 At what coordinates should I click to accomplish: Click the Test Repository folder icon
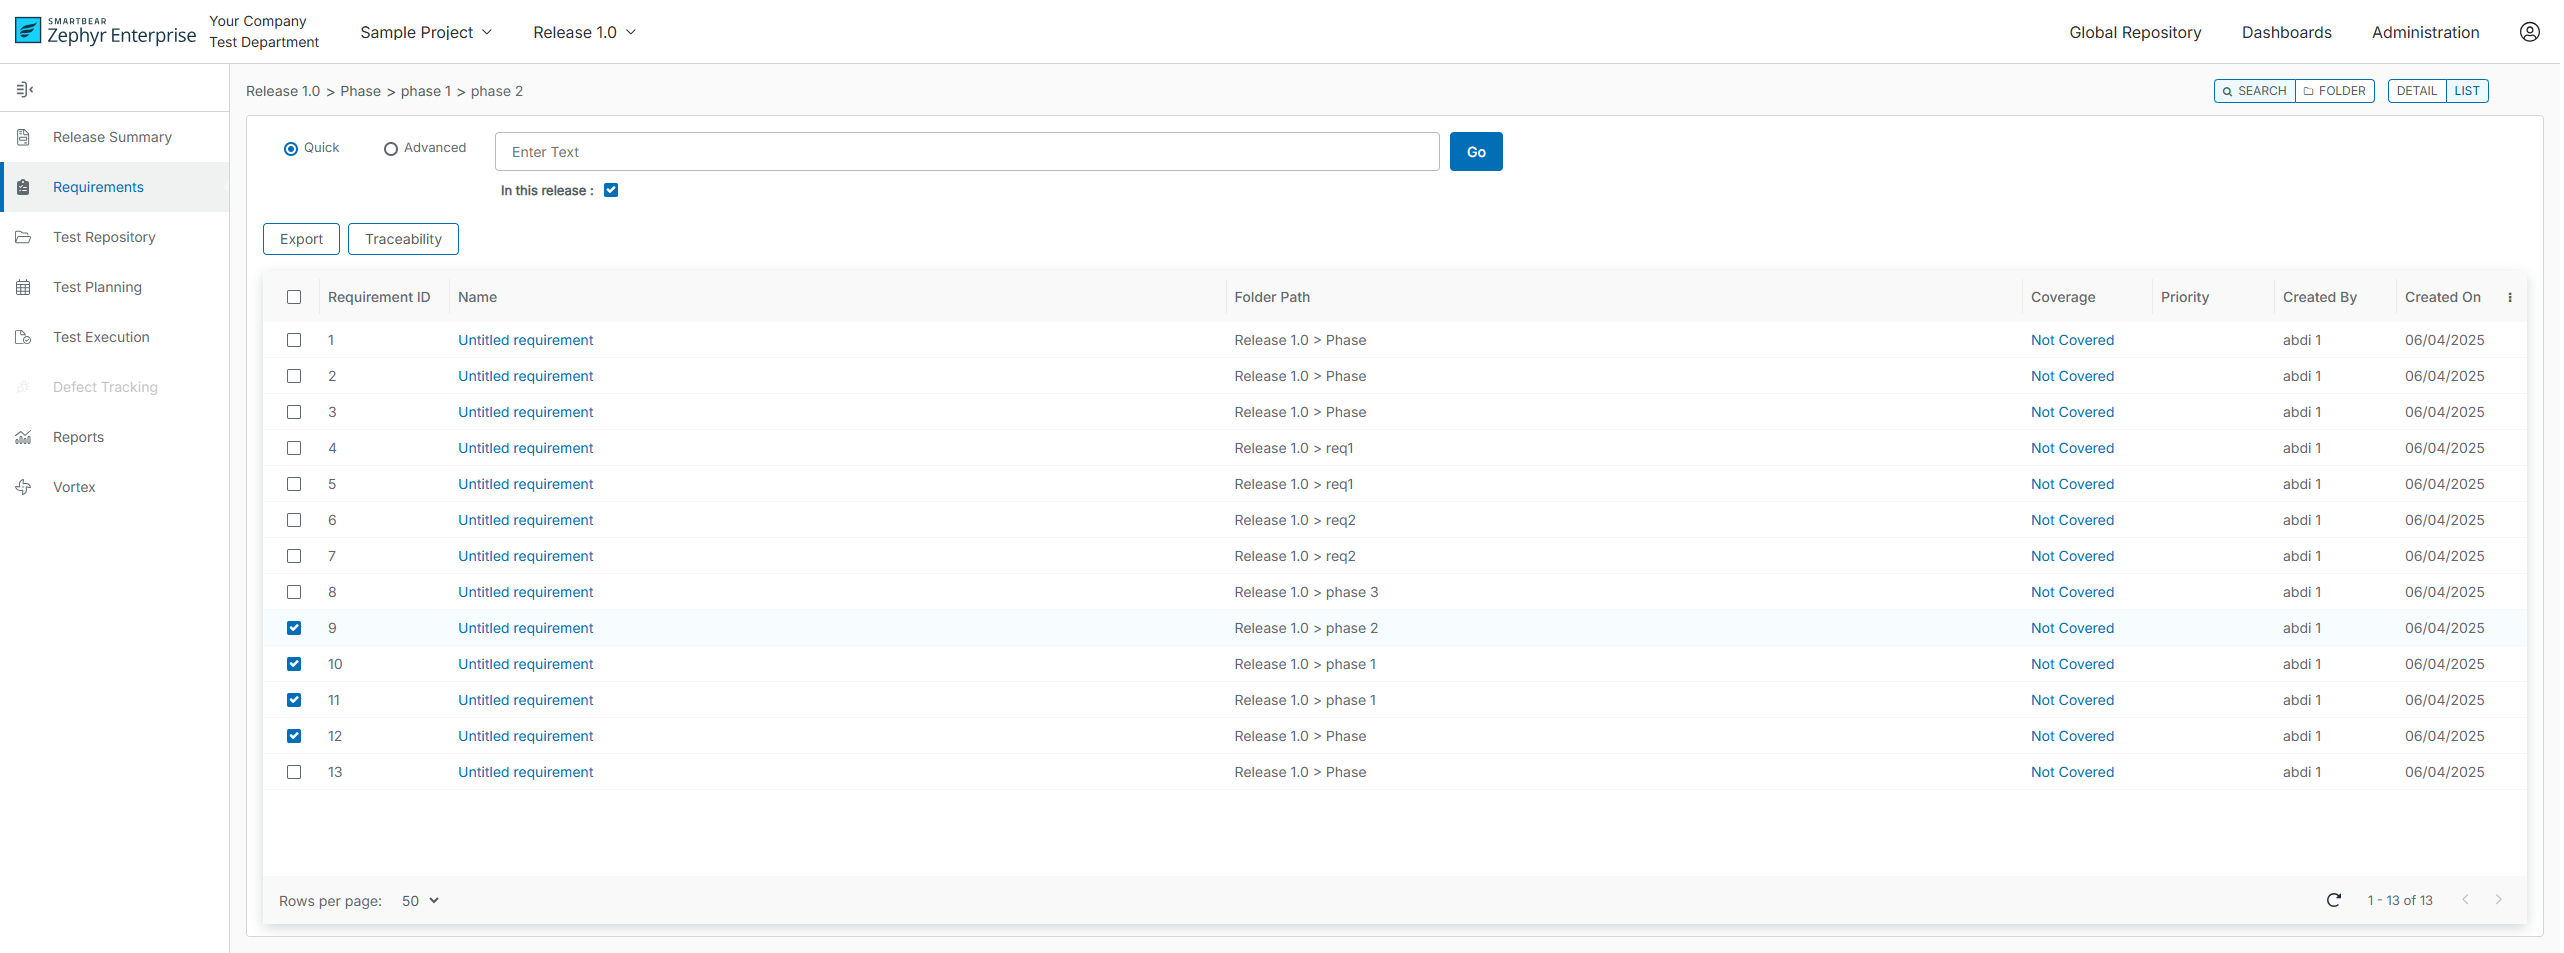[x=24, y=237]
